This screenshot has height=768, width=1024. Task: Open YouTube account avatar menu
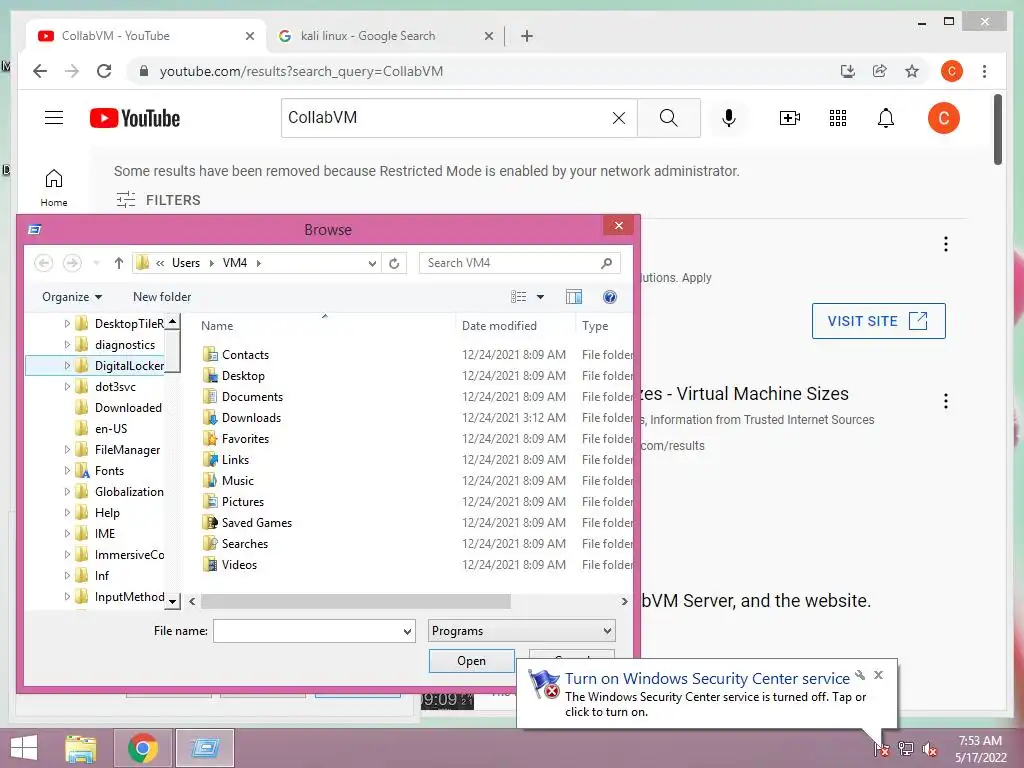tap(944, 118)
